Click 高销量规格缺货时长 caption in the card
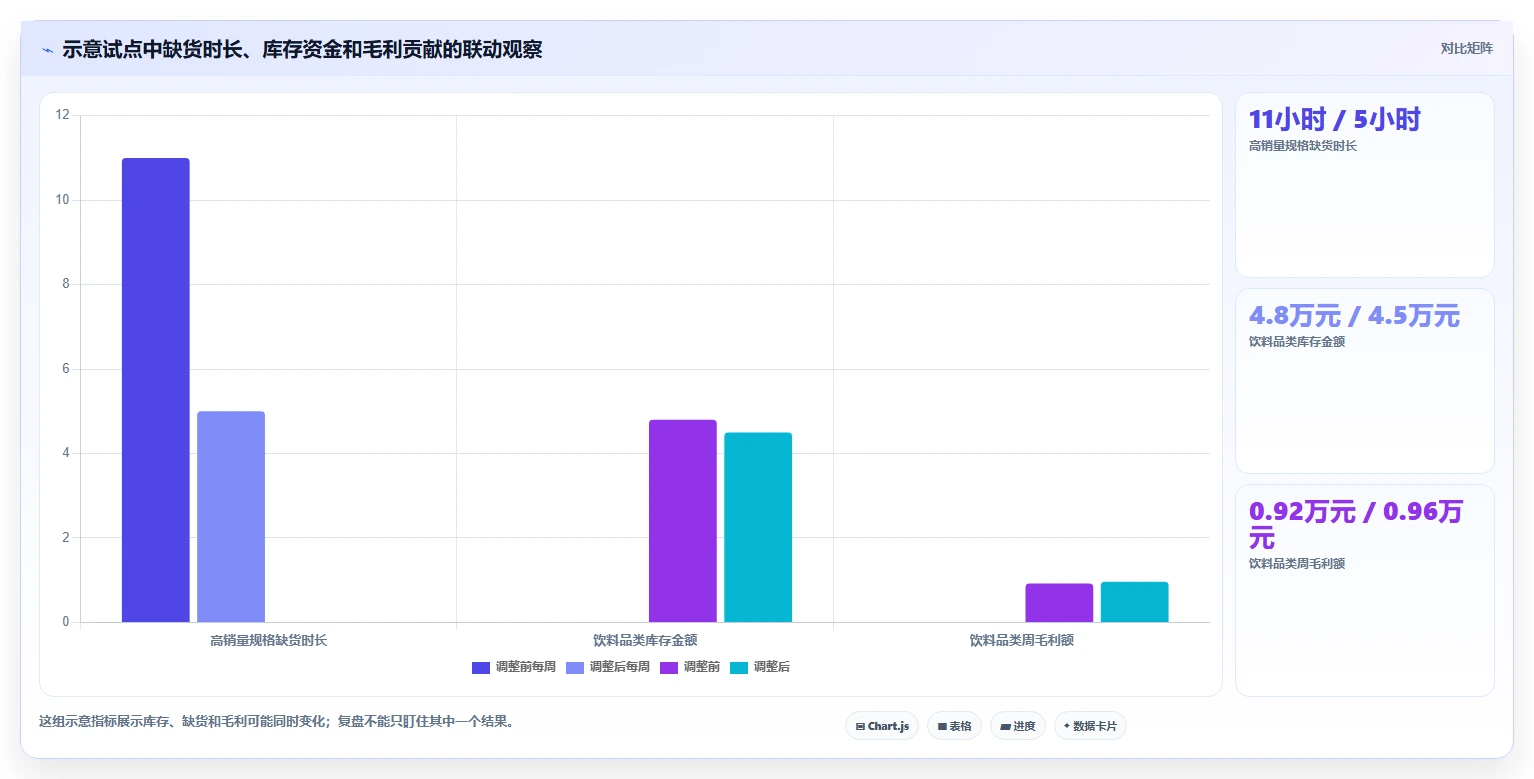Image resolution: width=1534 pixels, height=779 pixels. point(1303,146)
